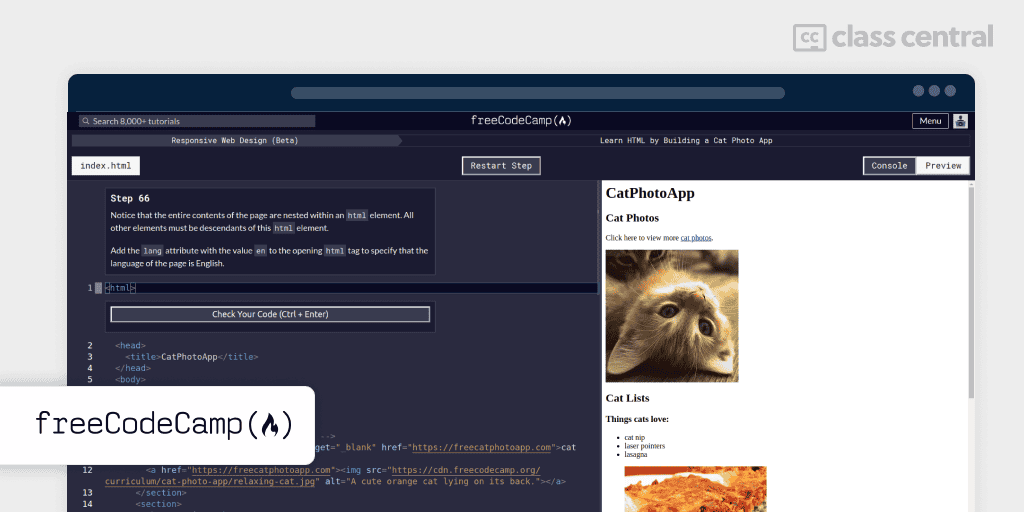Focus the Search 8,000+ tutorials field
Image resolution: width=1024 pixels, height=512 pixels.
click(x=197, y=121)
